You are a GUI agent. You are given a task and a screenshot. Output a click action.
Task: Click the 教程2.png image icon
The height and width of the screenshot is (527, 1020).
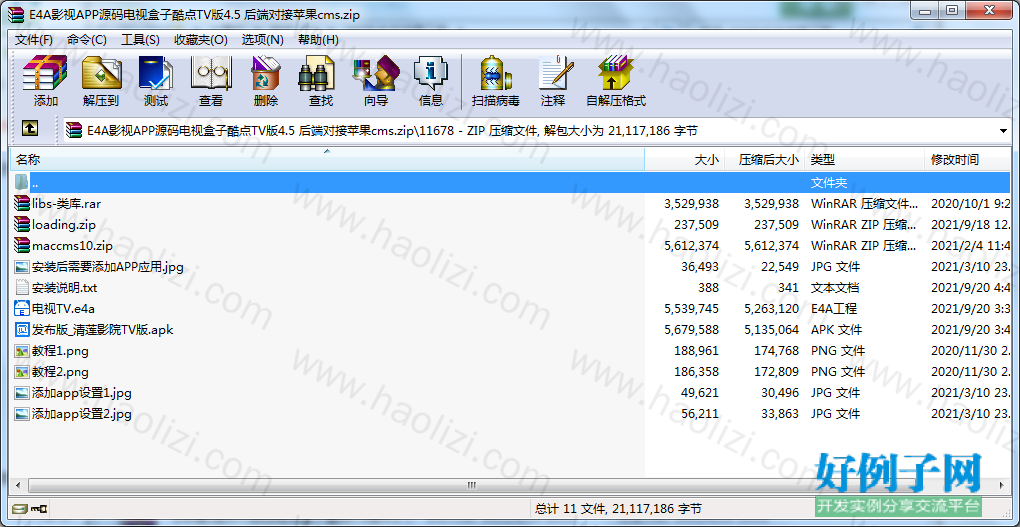point(22,372)
